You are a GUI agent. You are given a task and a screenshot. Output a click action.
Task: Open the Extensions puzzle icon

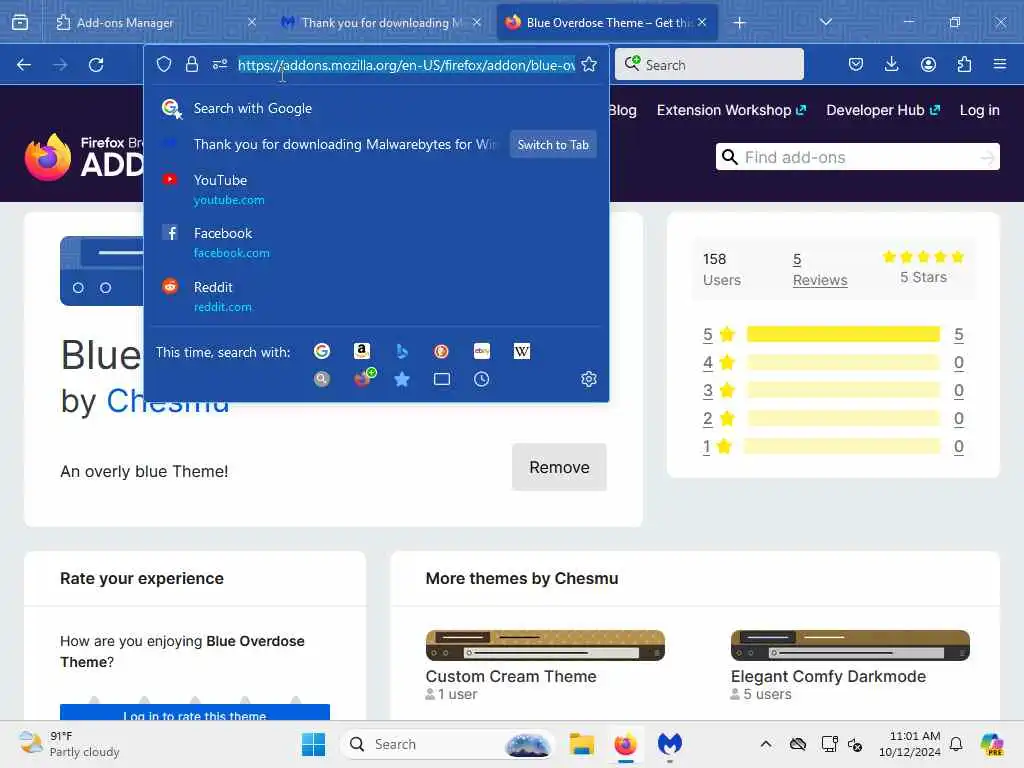pyautogui.click(x=964, y=64)
